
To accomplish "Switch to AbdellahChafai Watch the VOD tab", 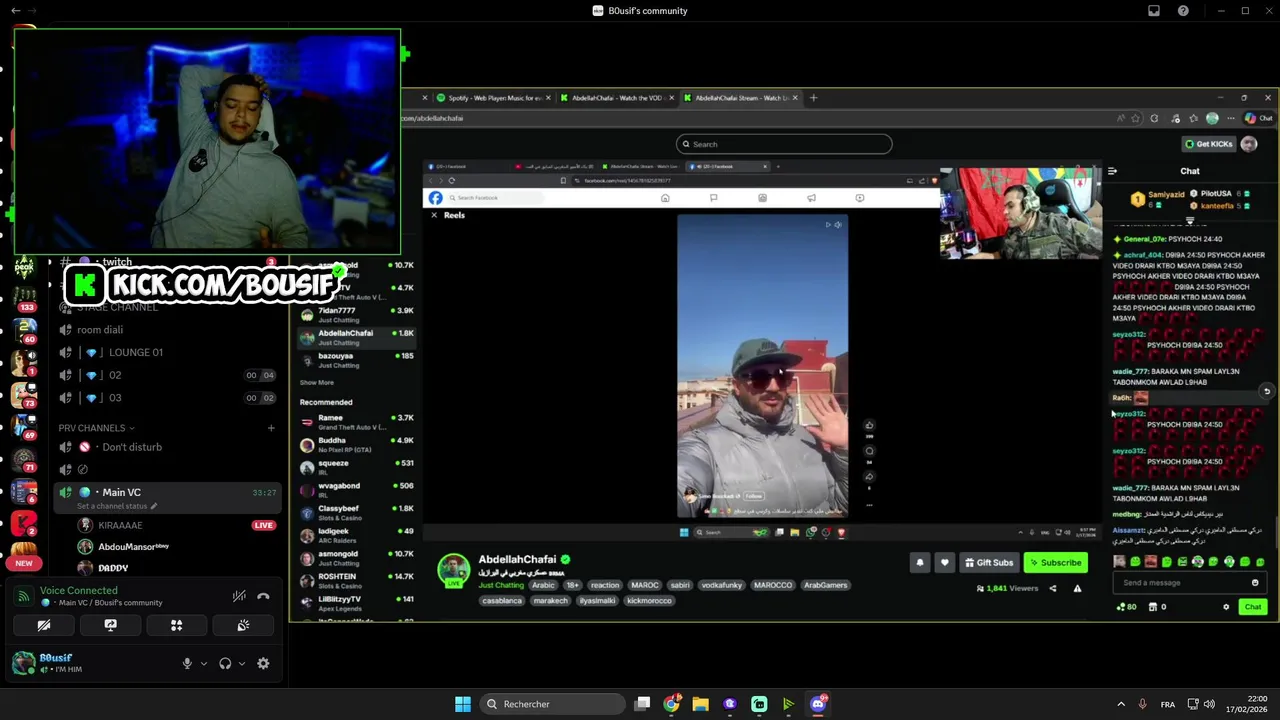I will [616, 98].
